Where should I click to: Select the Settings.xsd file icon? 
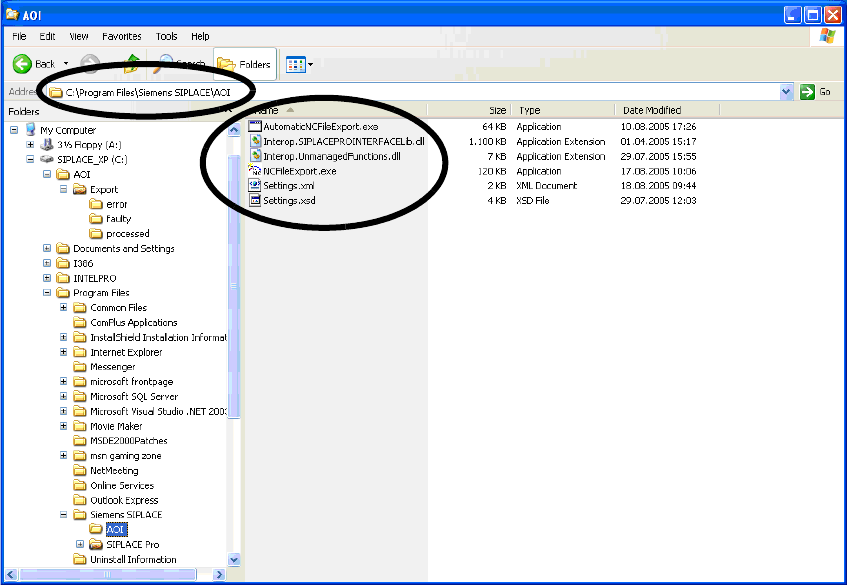click(x=255, y=201)
